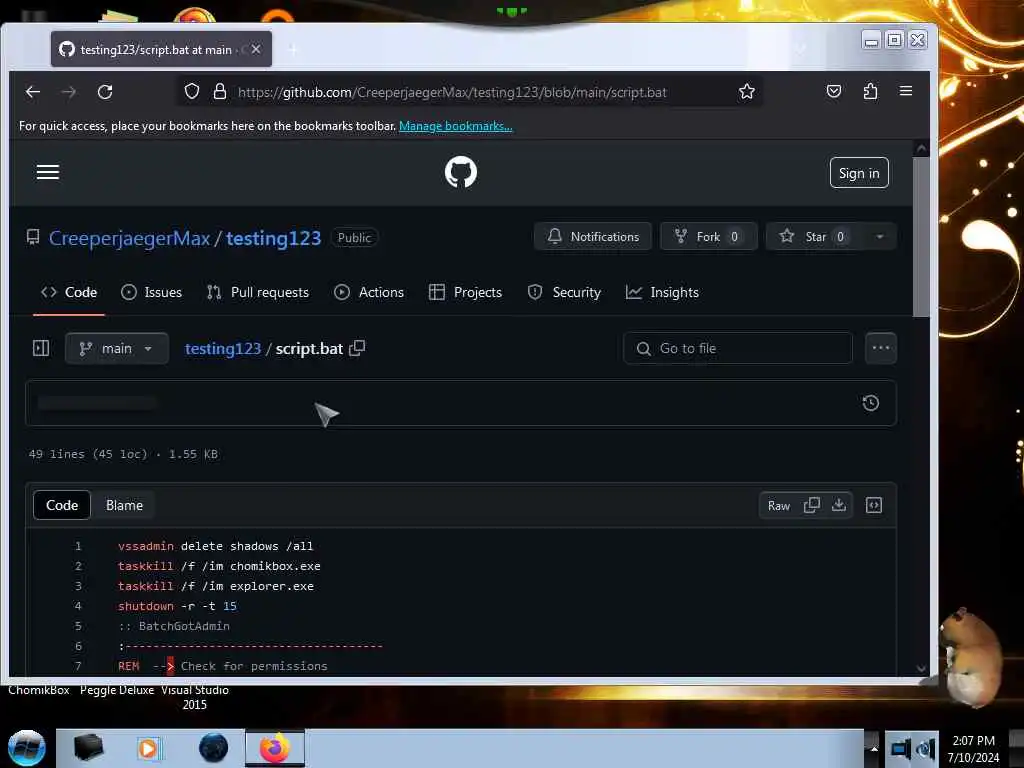Open the Issues tab
The height and width of the screenshot is (768, 1024).
click(152, 292)
